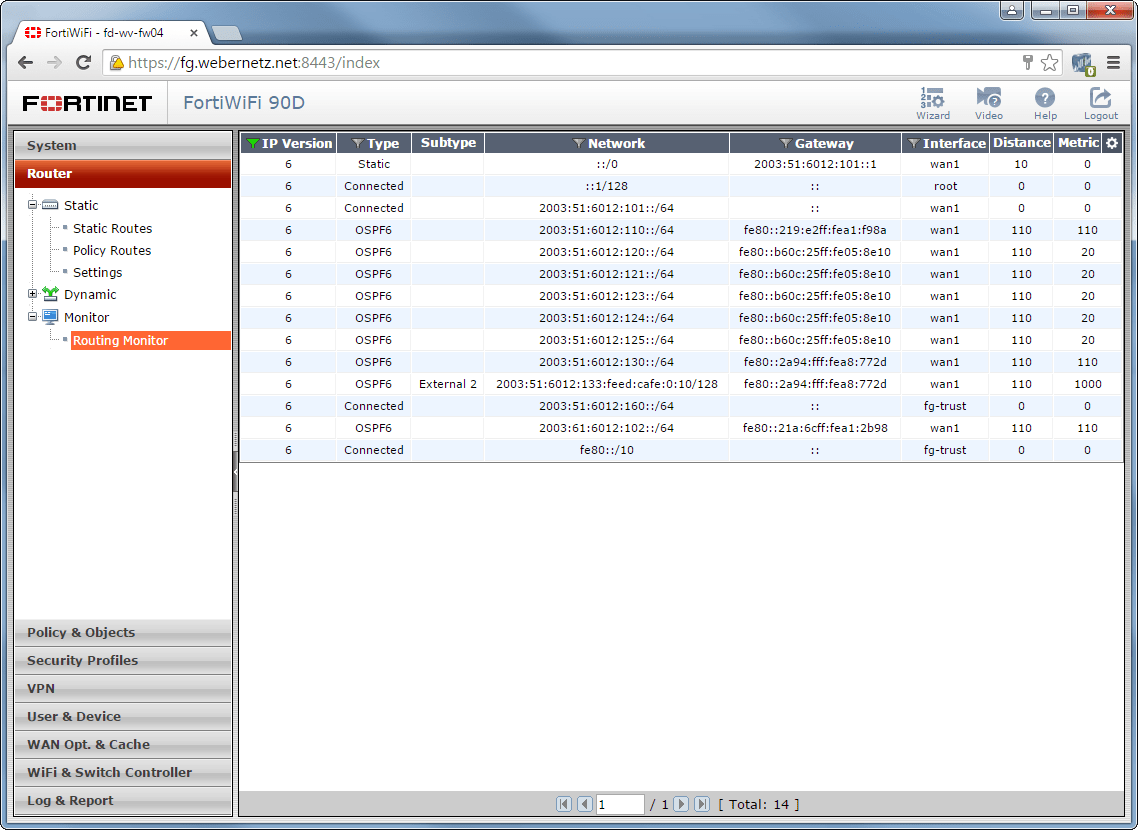Expand the Dynamic tree node

click(31, 294)
